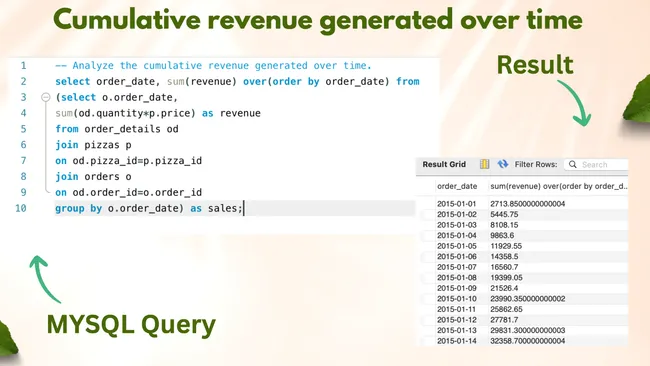Click value 8108.15

(504, 225)
